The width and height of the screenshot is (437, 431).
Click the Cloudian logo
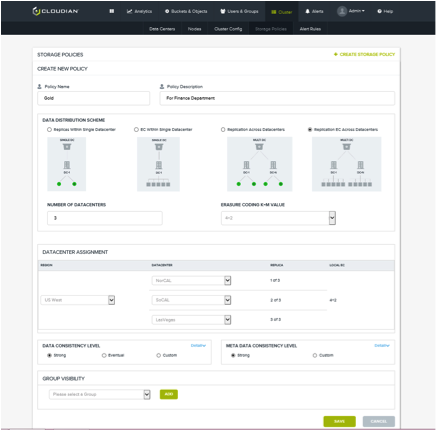click(x=55, y=11)
